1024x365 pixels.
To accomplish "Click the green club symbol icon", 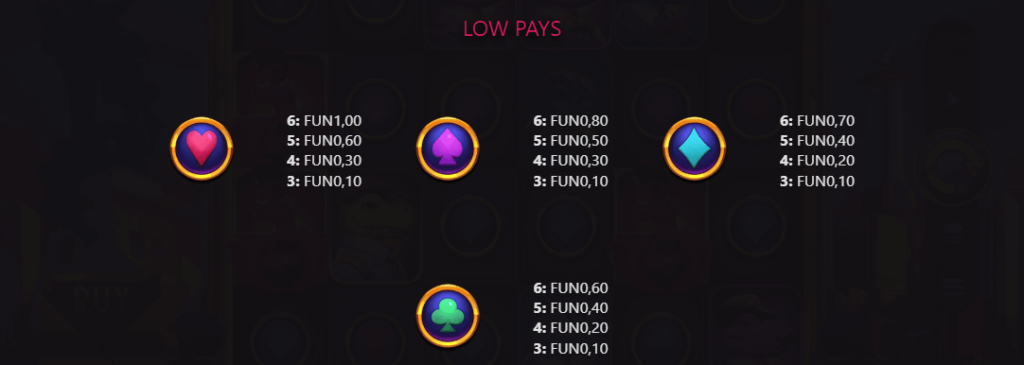I will [448, 315].
